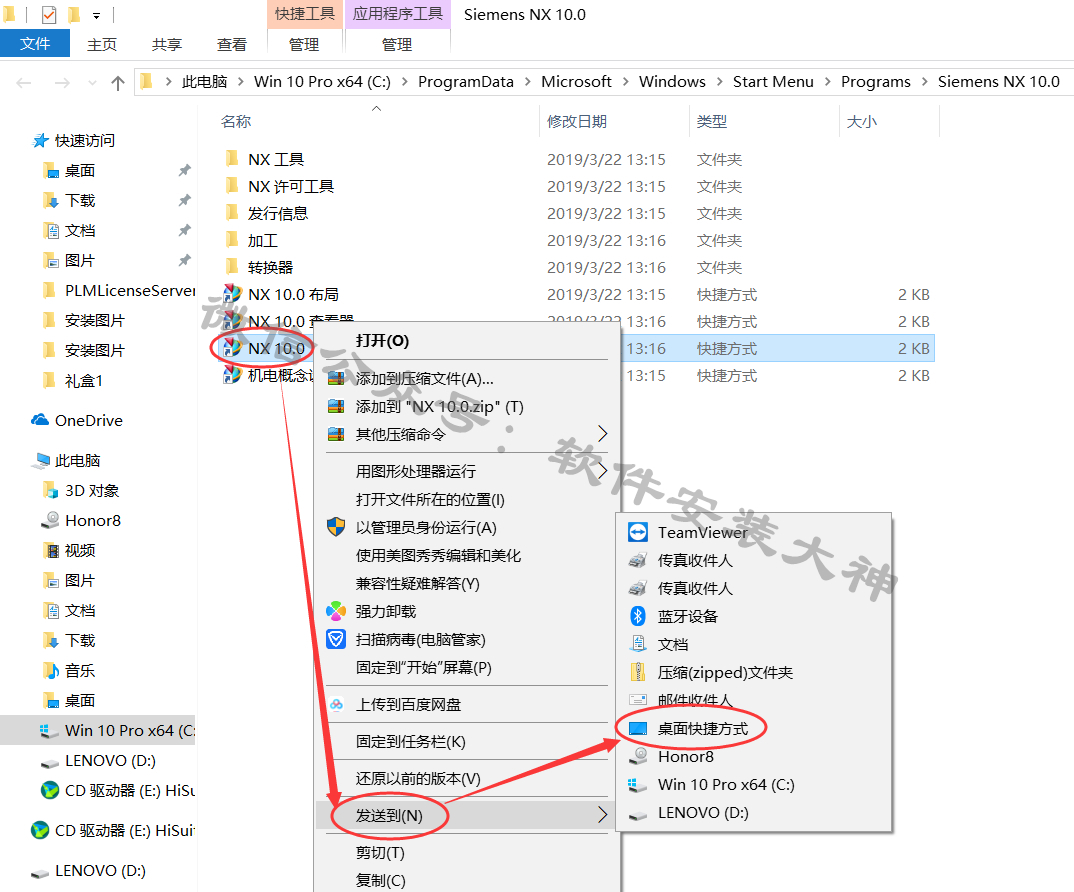
Task: Open OneDrive in navigation pane
Action: click(x=77, y=420)
